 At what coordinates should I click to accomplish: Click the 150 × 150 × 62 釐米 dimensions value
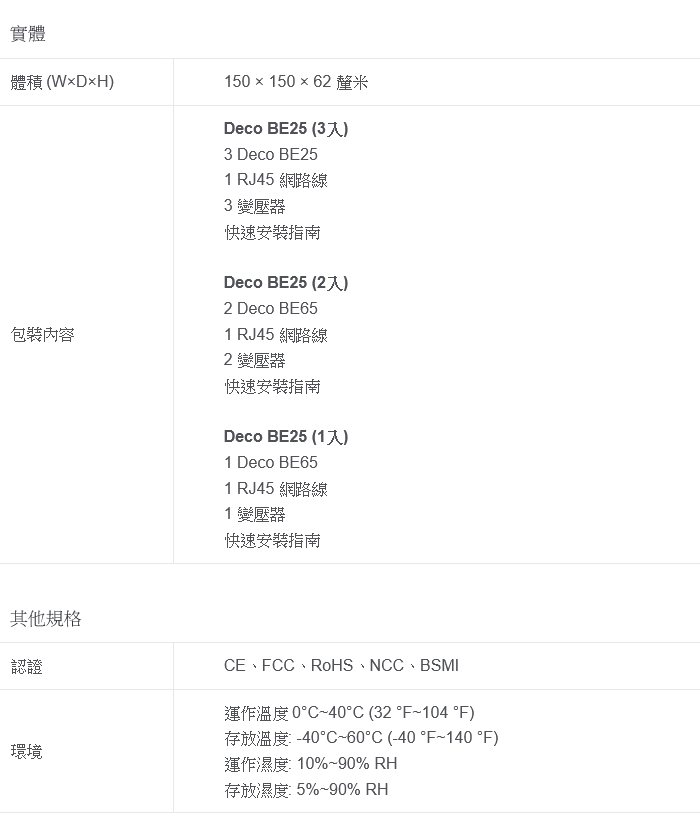coord(296,82)
